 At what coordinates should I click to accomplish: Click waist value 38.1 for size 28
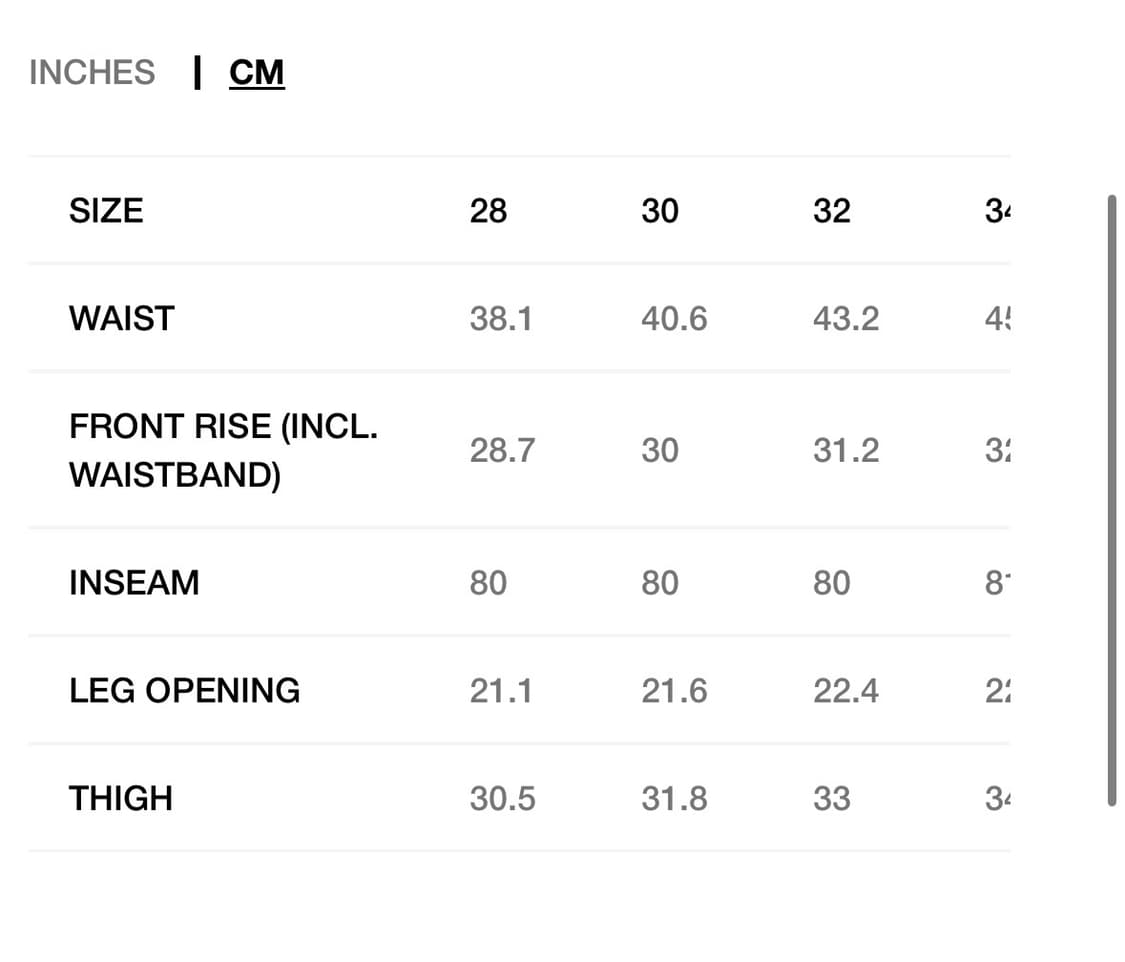(x=501, y=319)
